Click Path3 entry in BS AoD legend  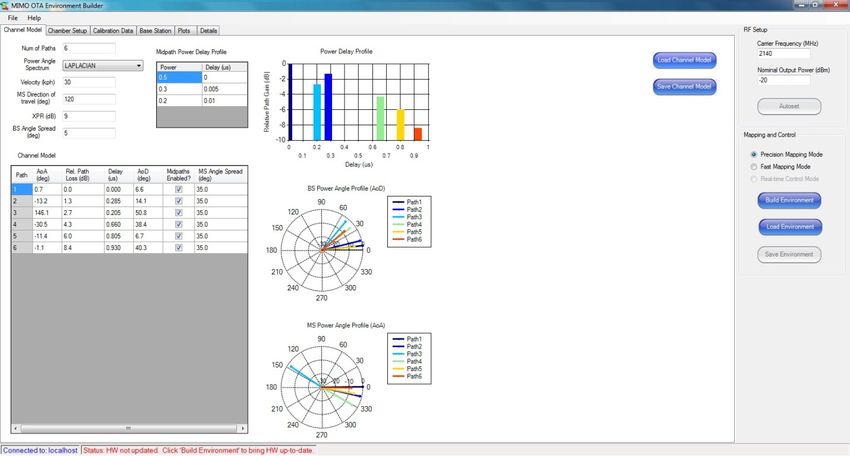[x=407, y=217]
